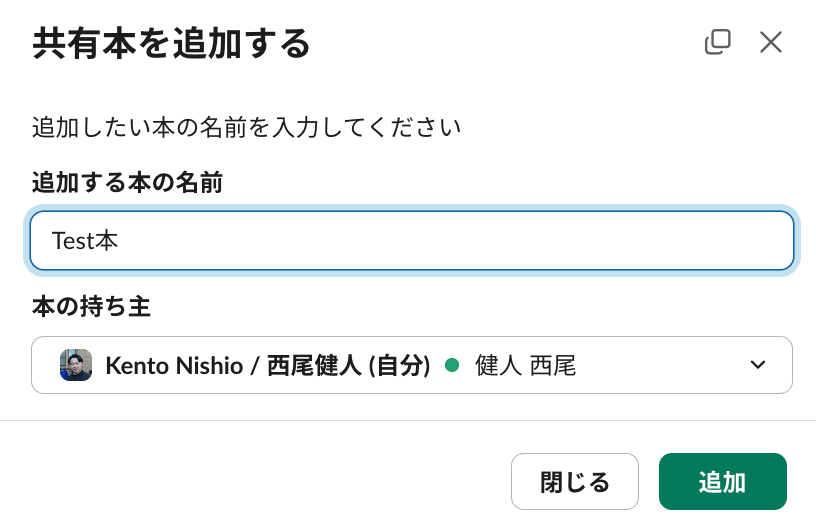Click the 追加したい本の名前を入力してください description
Viewport: 816px width, 522px height.
(x=247, y=128)
